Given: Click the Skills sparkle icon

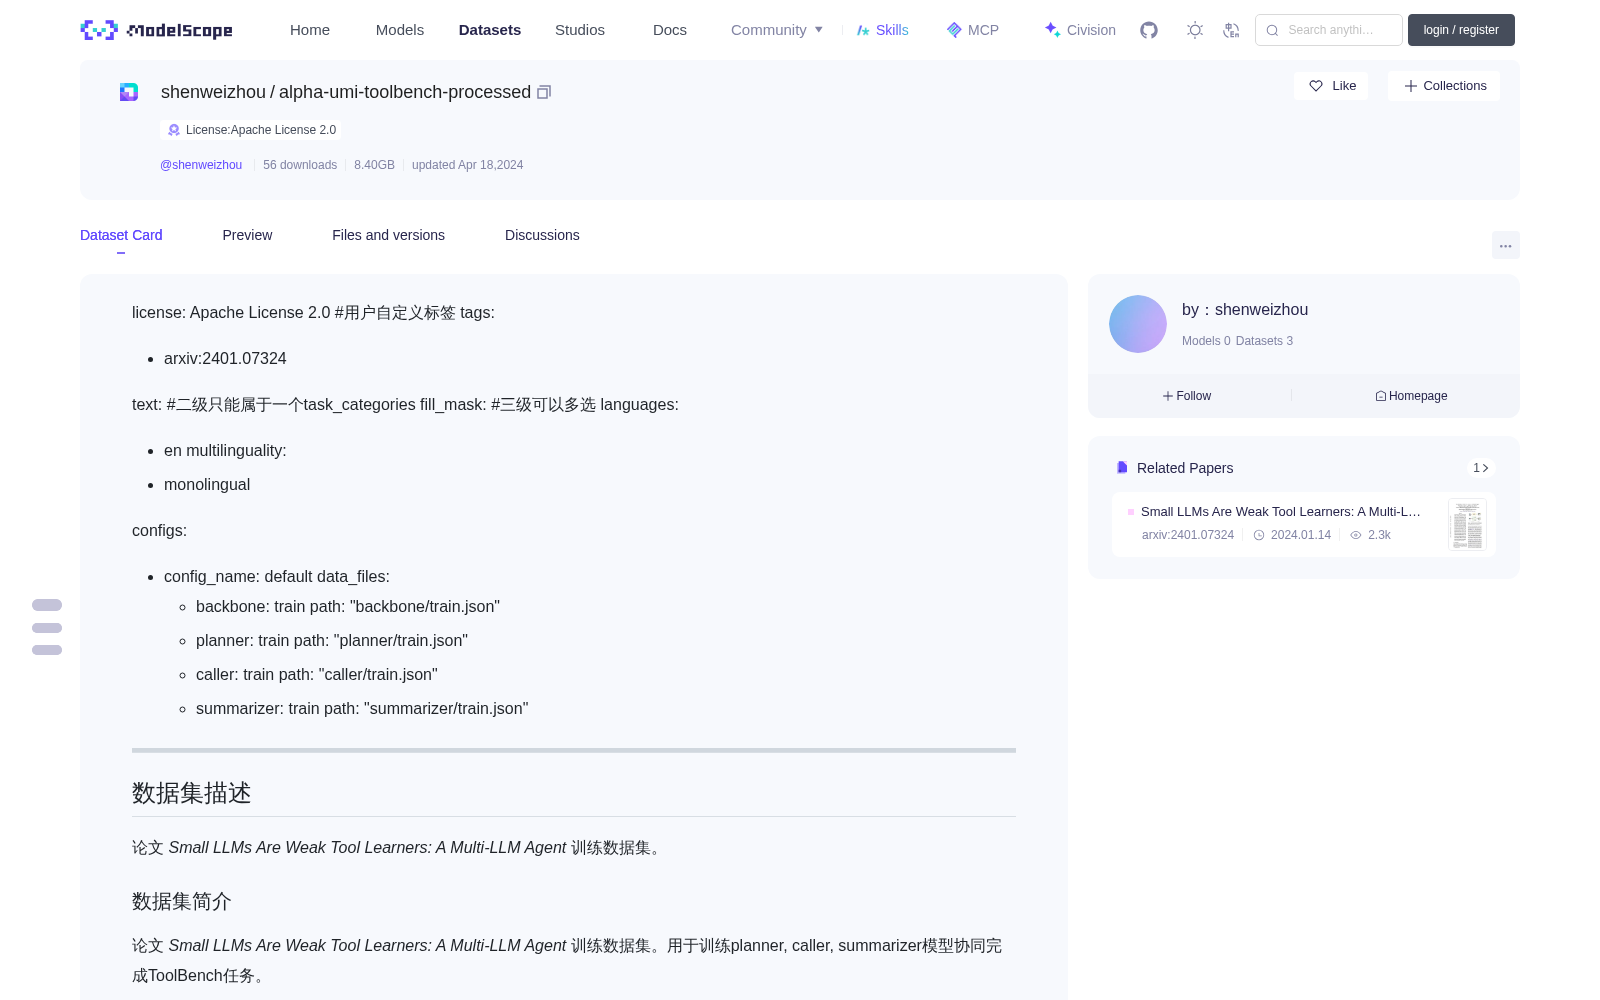Looking at the screenshot, I should point(863,30).
